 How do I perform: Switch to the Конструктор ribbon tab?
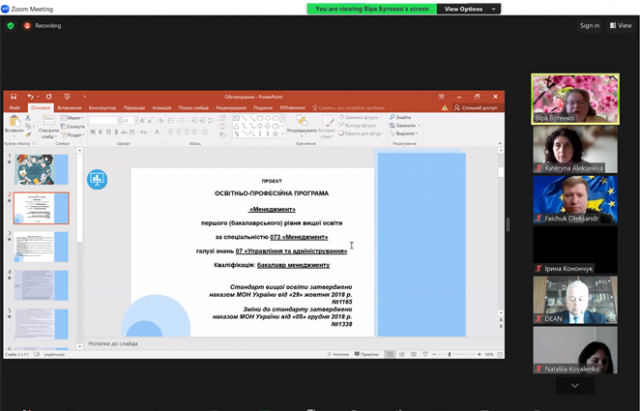[x=102, y=107]
